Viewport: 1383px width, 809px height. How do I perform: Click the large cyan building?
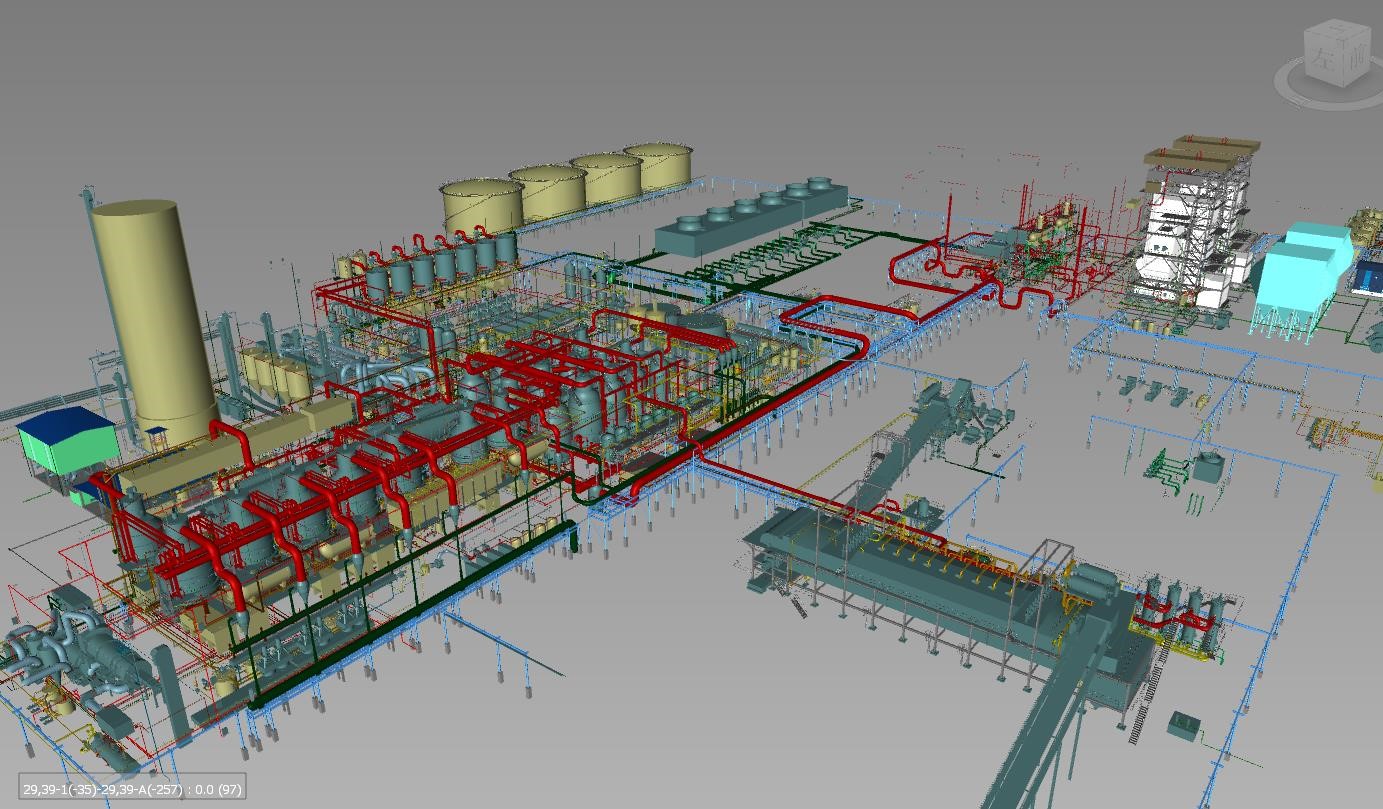[x=1302, y=273]
